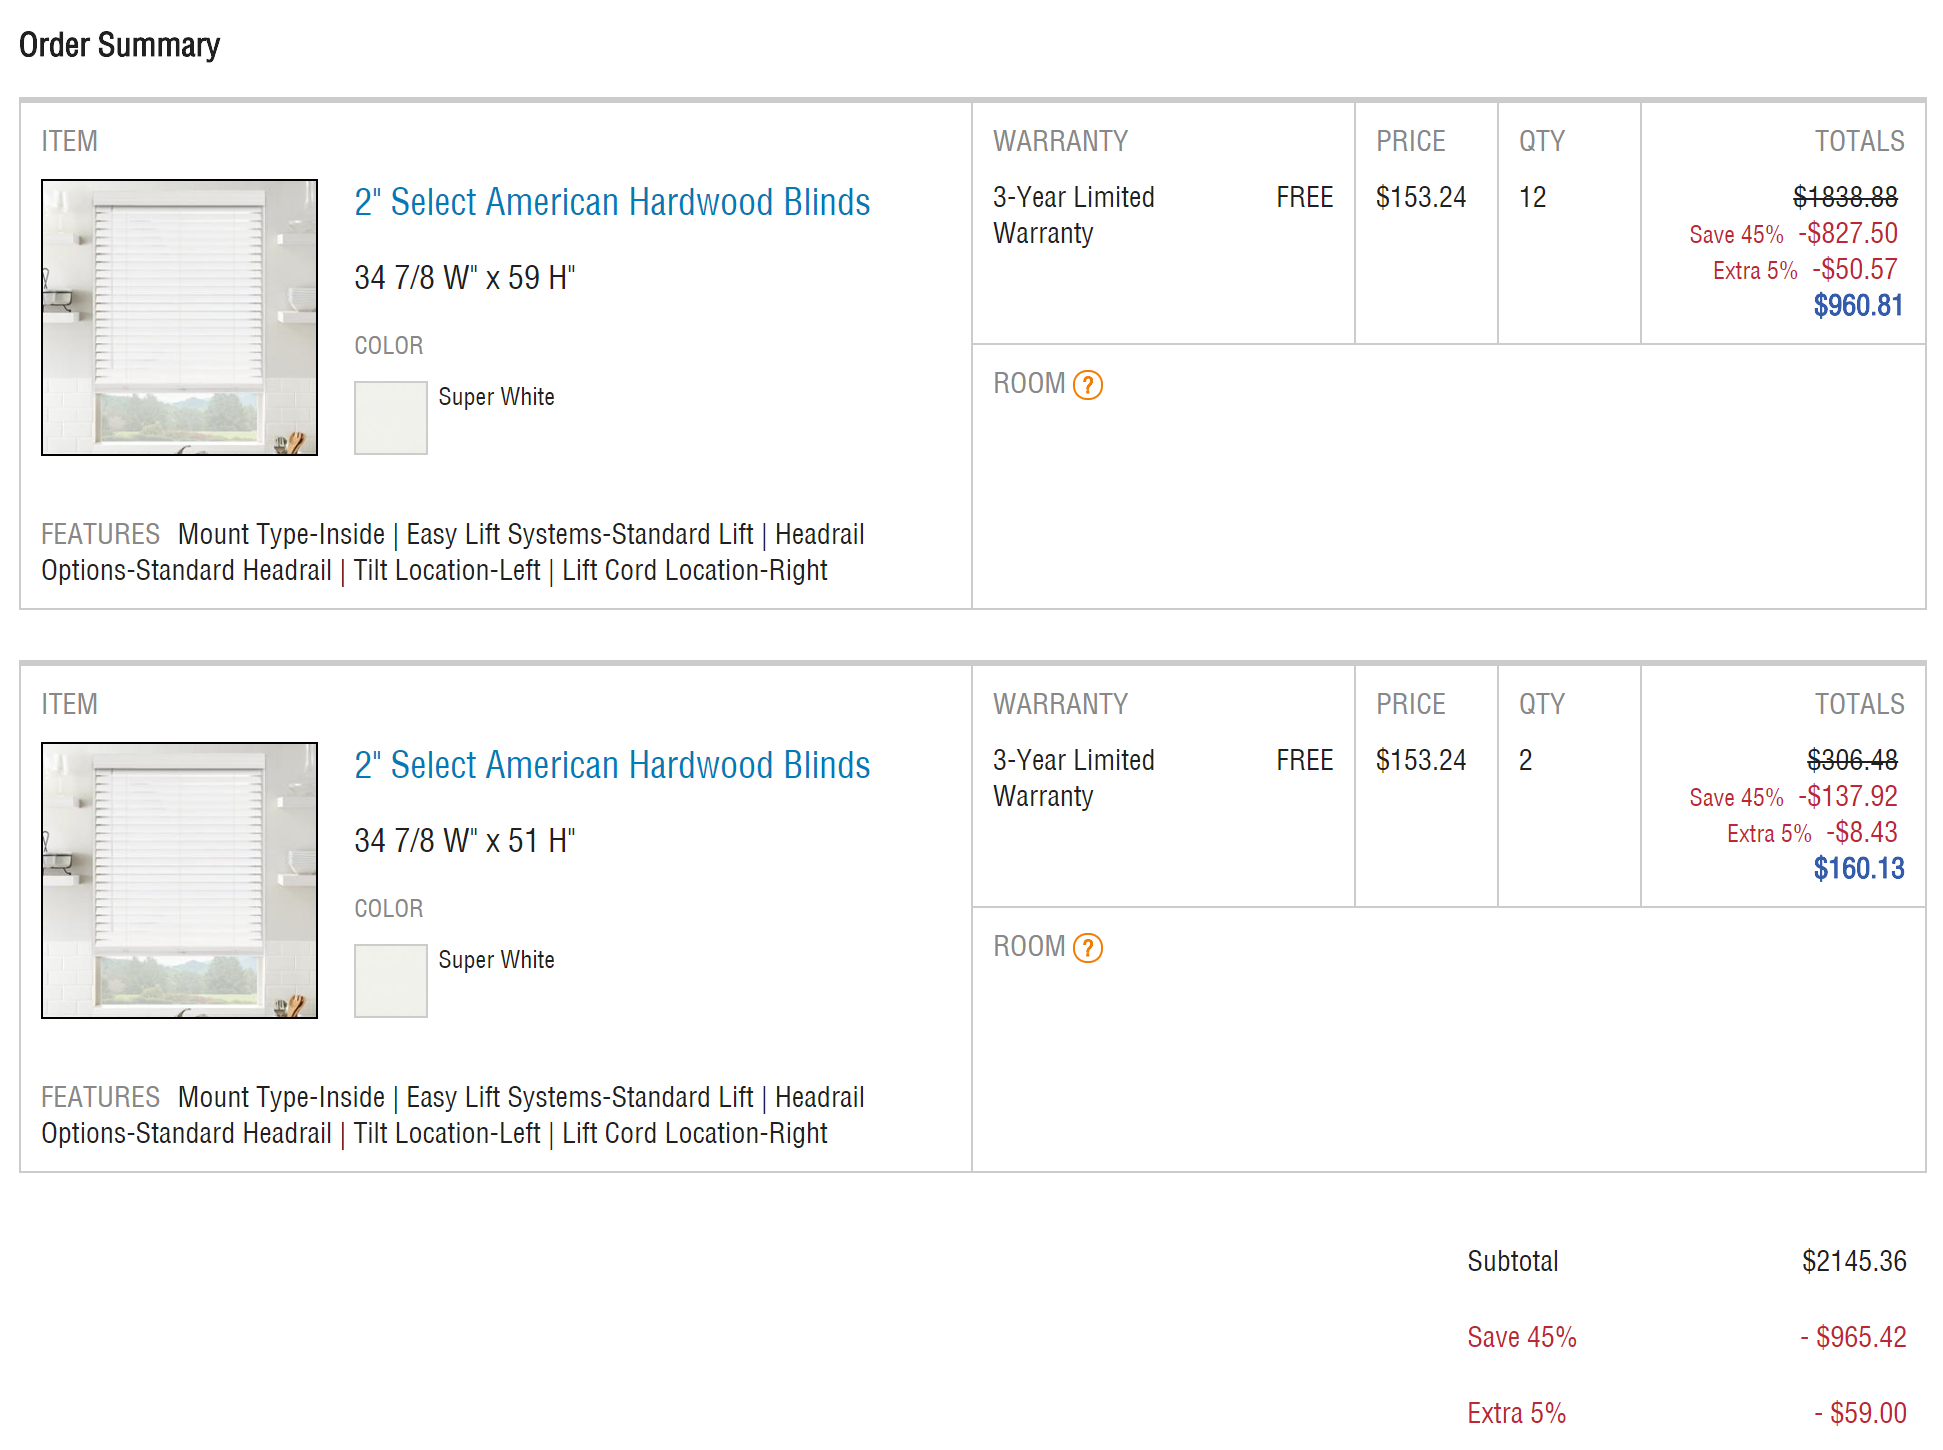Screen dimensions: 1943x1450
Task: Click the second blinds product thumbnail
Action: [179, 880]
